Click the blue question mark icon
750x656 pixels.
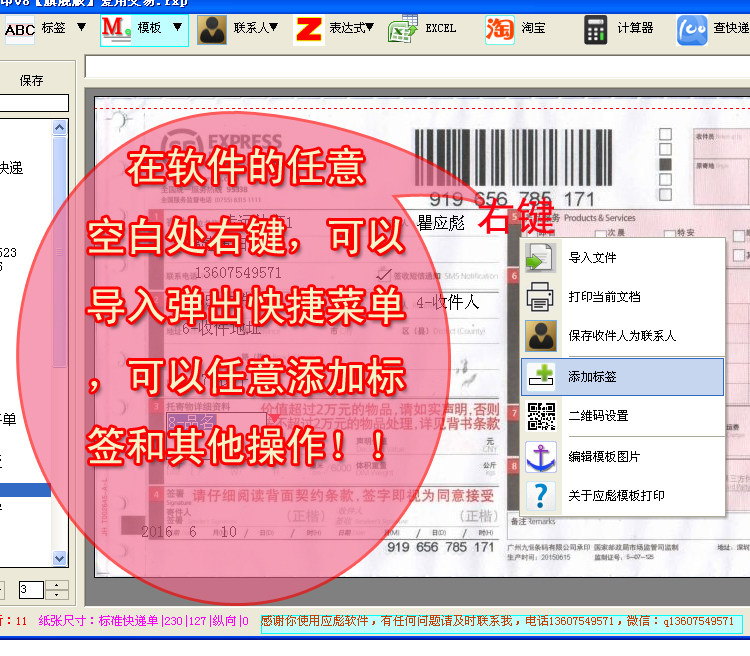[x=540, y=496]
